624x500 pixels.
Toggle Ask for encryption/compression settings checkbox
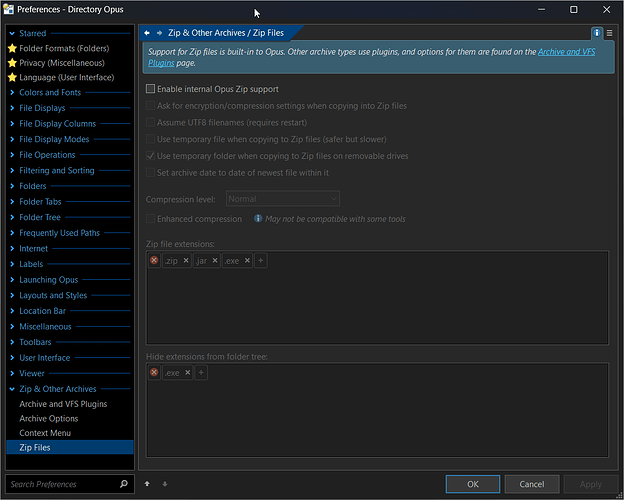(150, 105)
